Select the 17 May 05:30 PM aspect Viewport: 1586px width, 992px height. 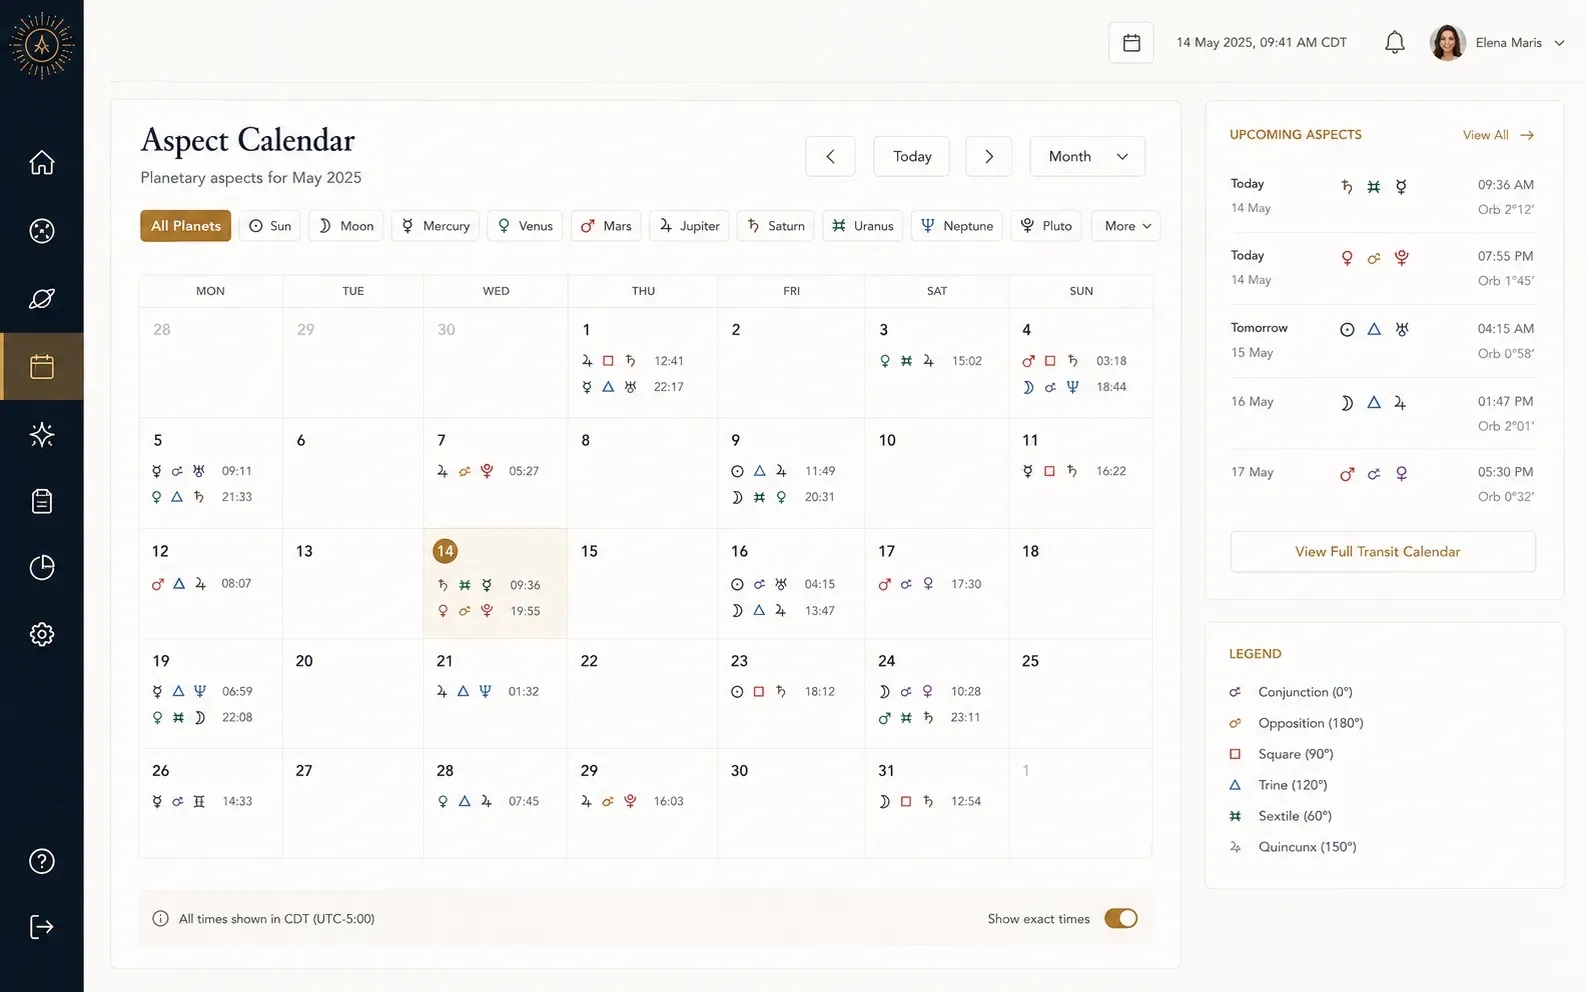point(1383,484)
